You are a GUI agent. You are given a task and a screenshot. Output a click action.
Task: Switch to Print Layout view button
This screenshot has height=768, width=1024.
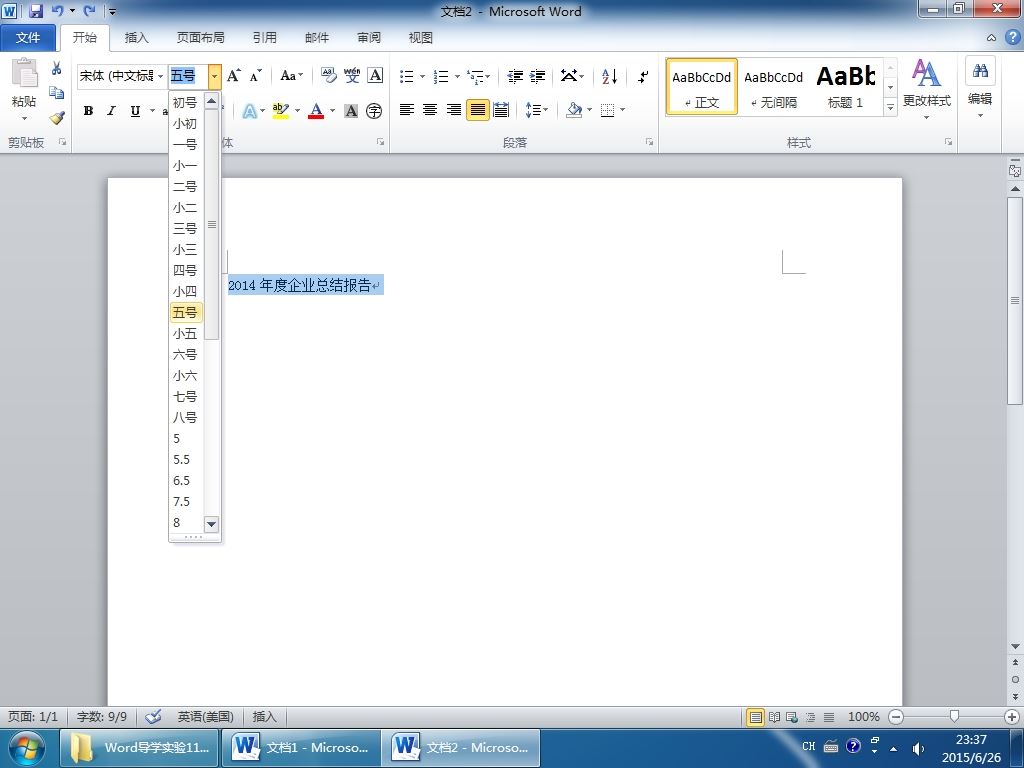(x=756, y=717)
